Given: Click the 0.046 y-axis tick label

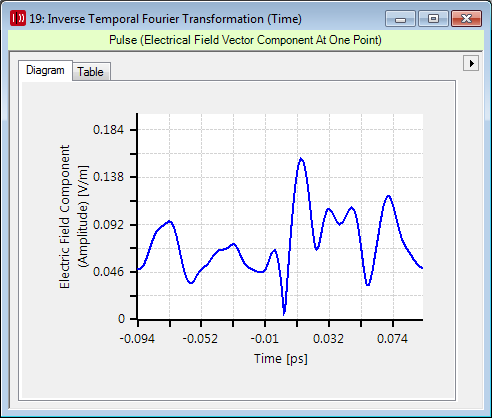Looking at the screenshot, I should [108, 272].
